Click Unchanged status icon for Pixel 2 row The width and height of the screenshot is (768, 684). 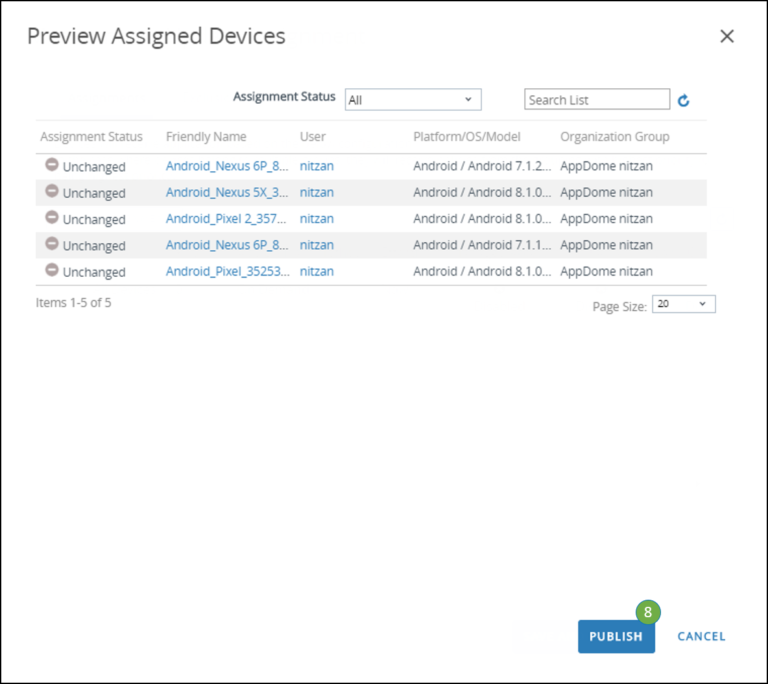[52, 217]
